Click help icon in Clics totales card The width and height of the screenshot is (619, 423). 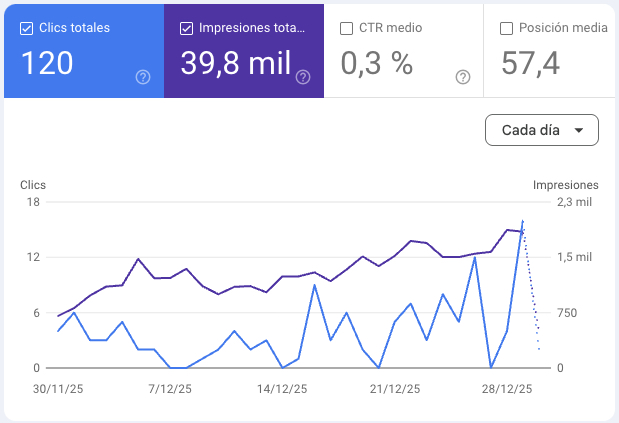[x=143, y=77]
